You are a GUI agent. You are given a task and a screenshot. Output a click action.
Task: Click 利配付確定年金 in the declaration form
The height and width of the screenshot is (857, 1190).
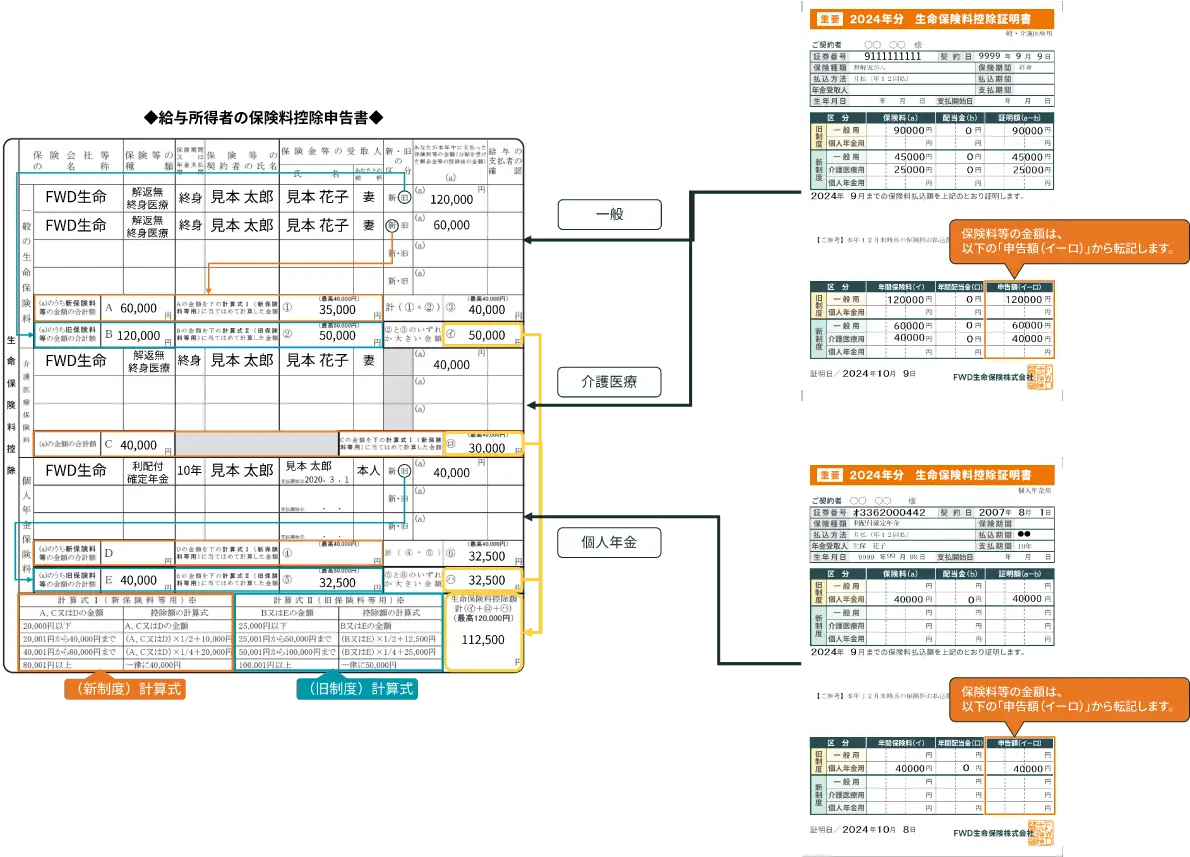[x=148, y=472]
